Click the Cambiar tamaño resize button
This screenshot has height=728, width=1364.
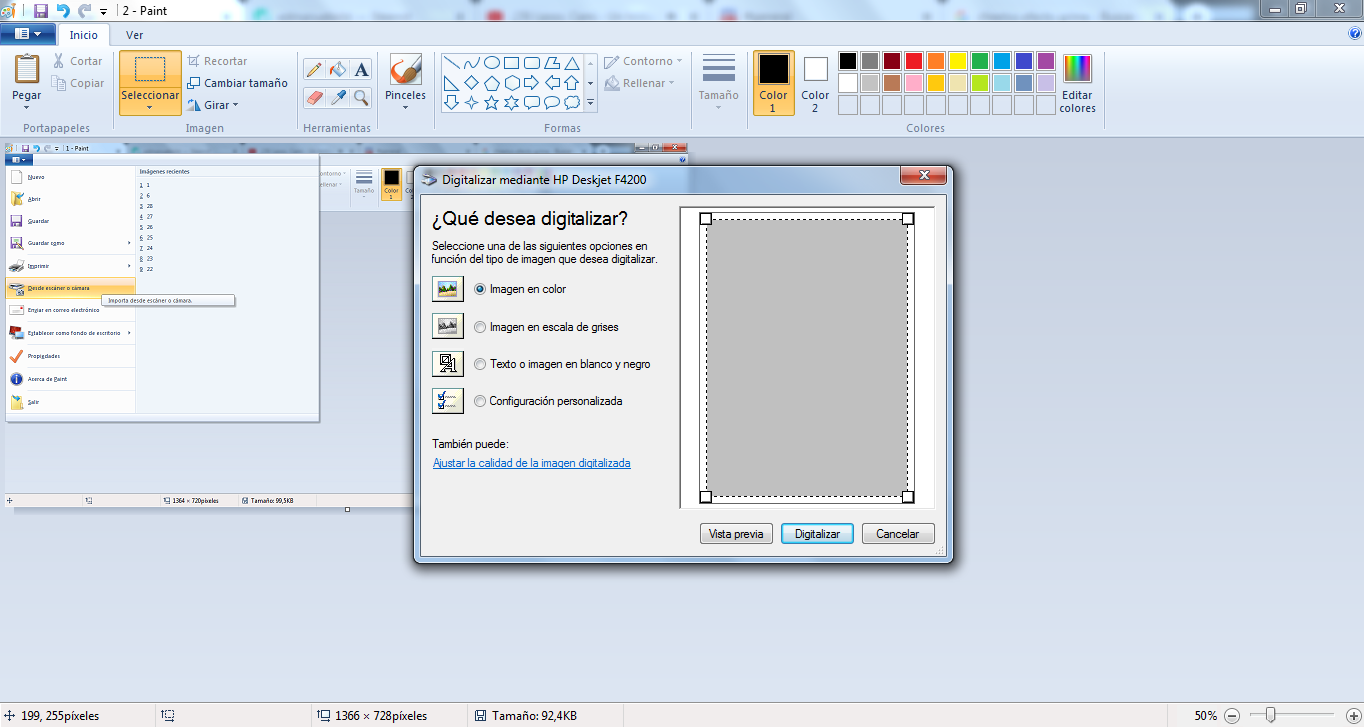(237, 83)
